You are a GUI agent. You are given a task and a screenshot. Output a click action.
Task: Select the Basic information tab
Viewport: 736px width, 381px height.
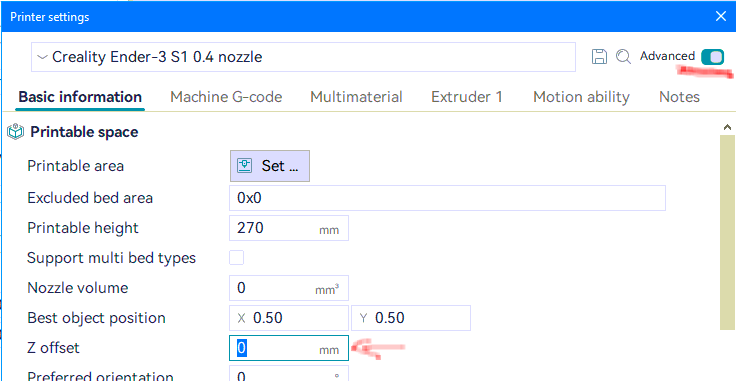pos(80,97)
